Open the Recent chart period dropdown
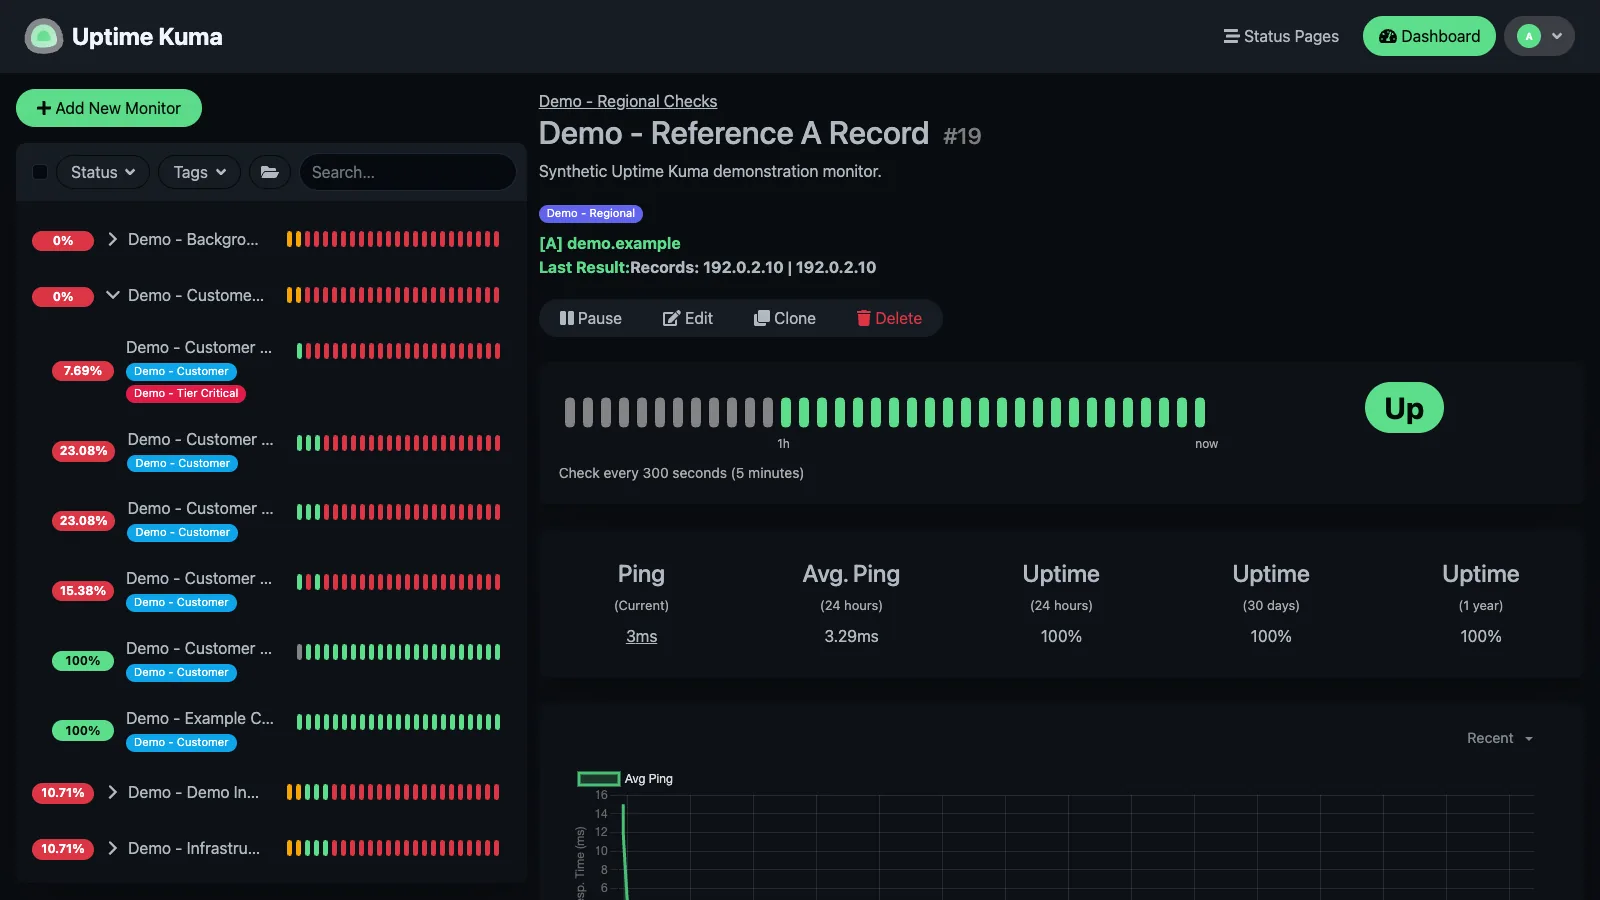This screenshot has height=900, width=1600. (1499, 738)
